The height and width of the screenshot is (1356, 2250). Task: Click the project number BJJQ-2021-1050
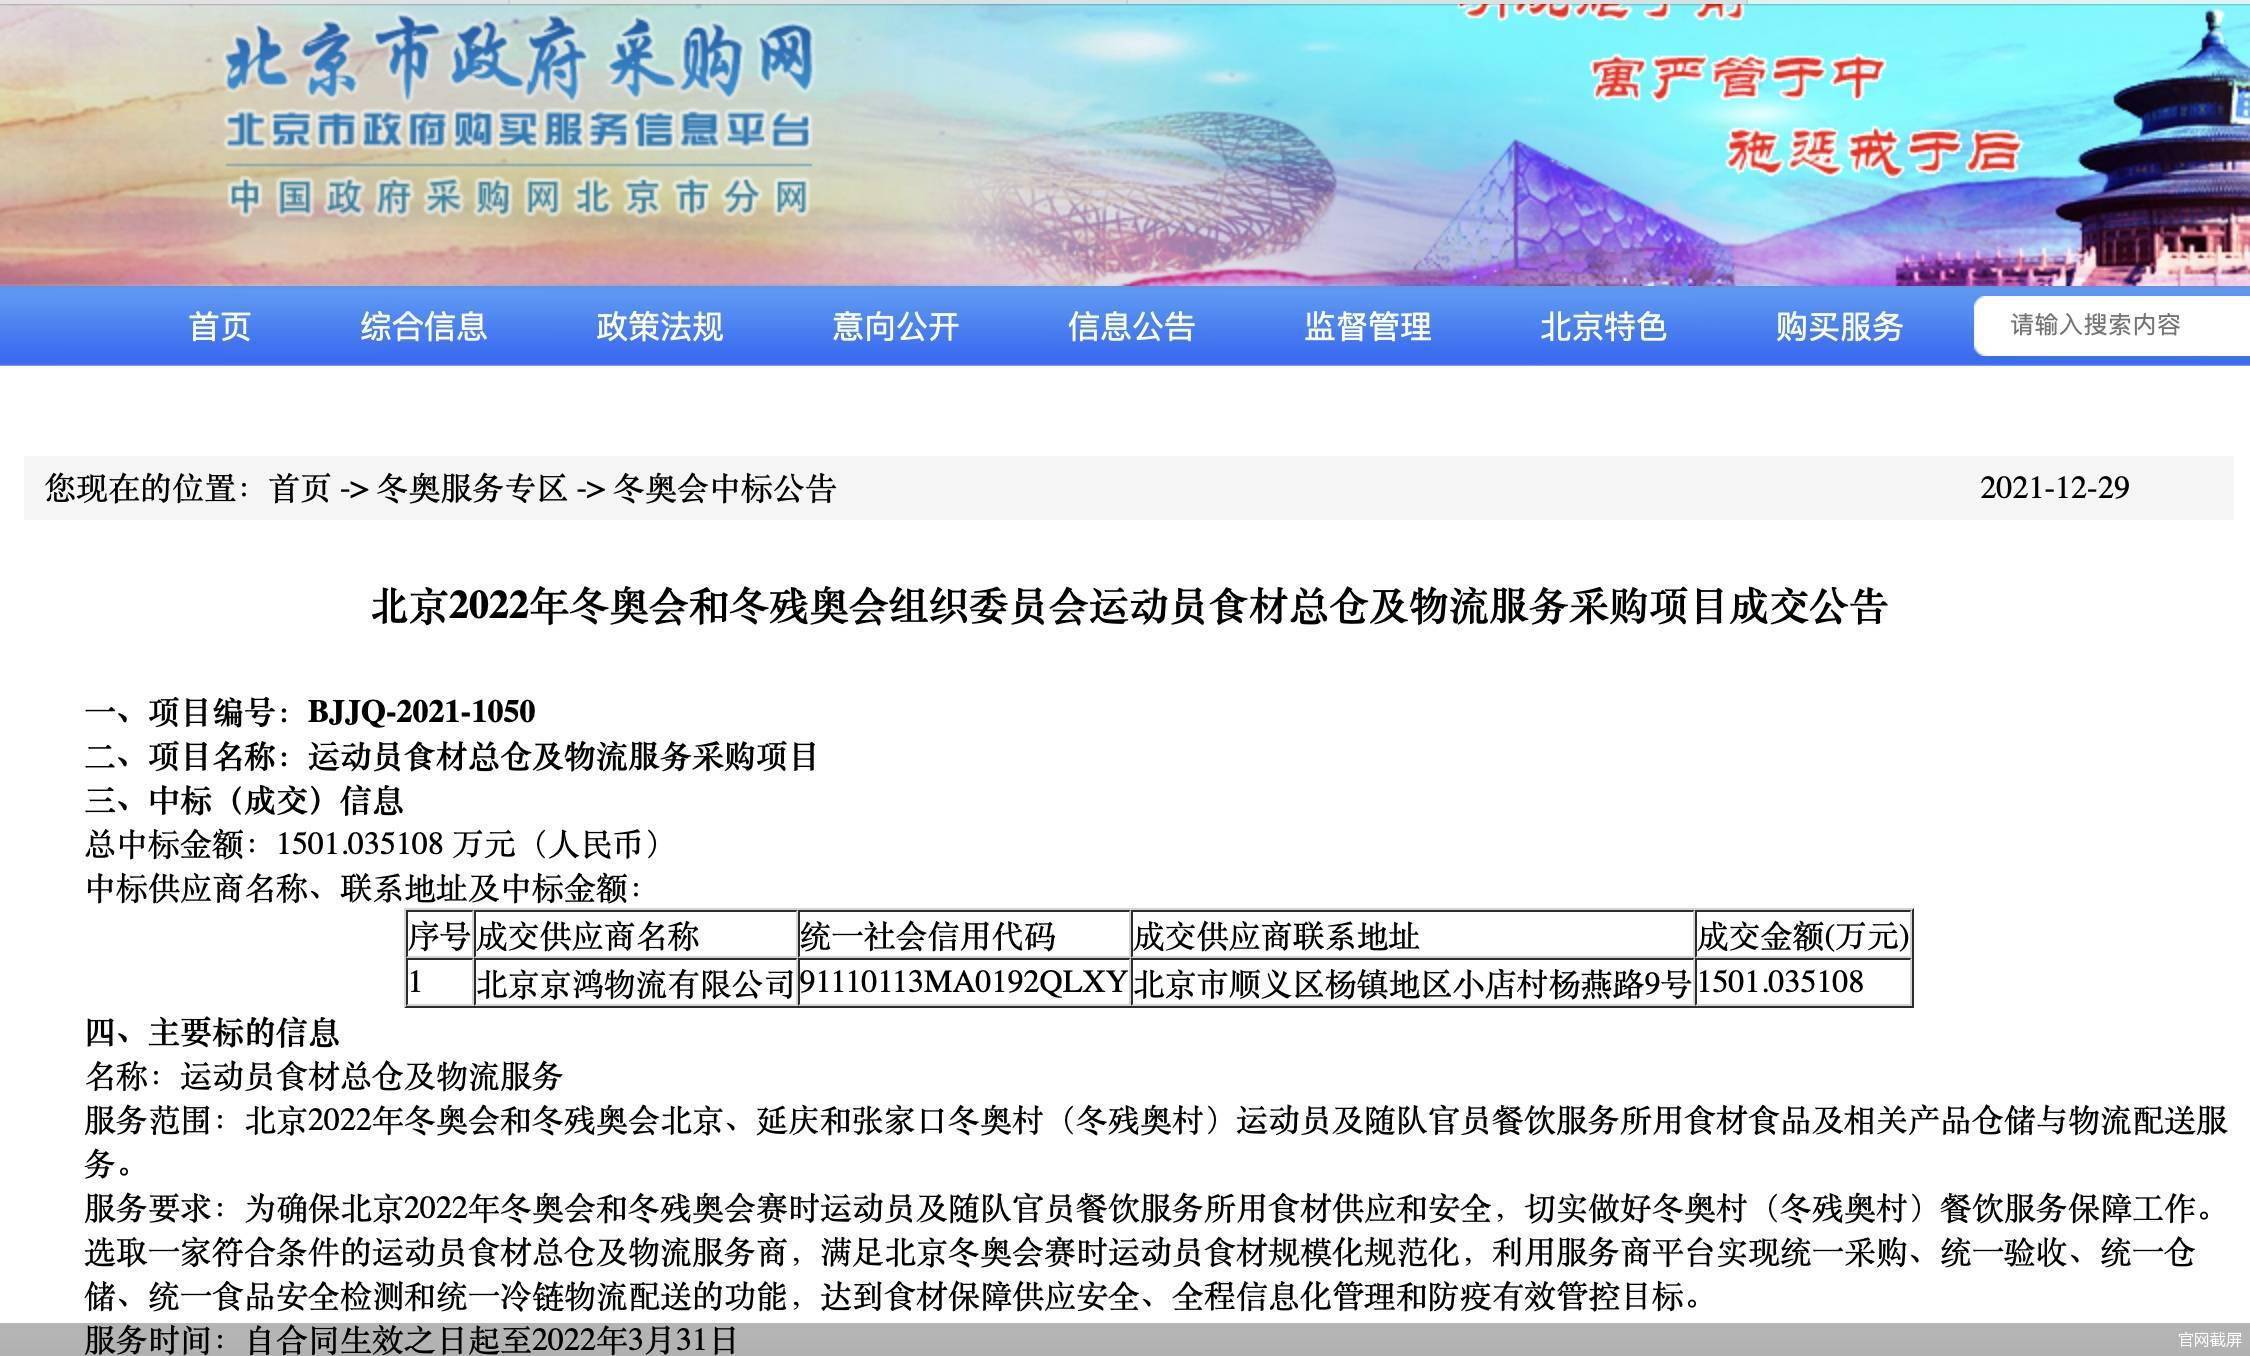(x=421, y=711)
